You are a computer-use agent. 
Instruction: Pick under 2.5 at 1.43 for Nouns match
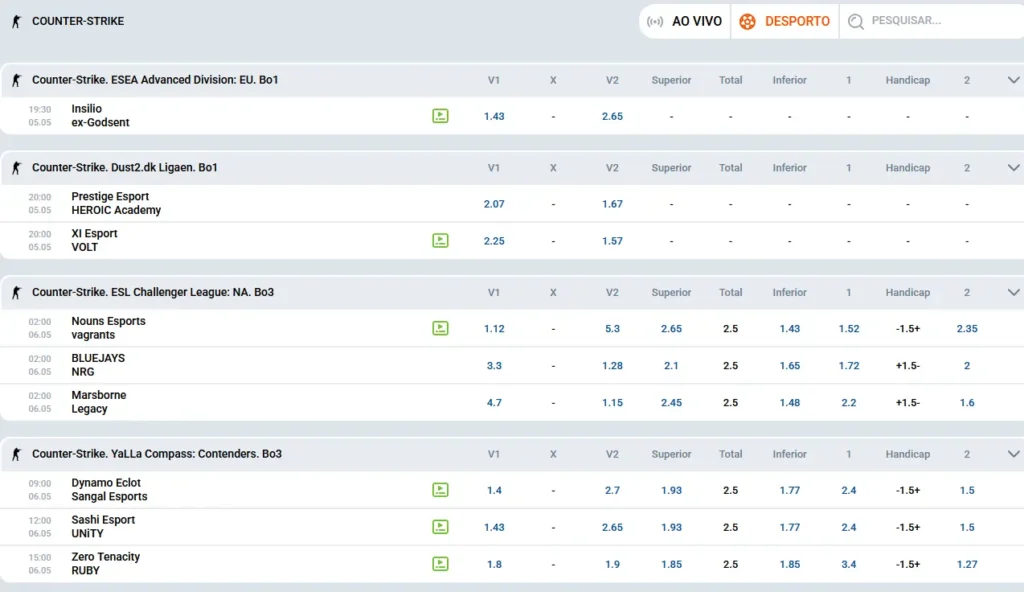[x=790, y=329]
